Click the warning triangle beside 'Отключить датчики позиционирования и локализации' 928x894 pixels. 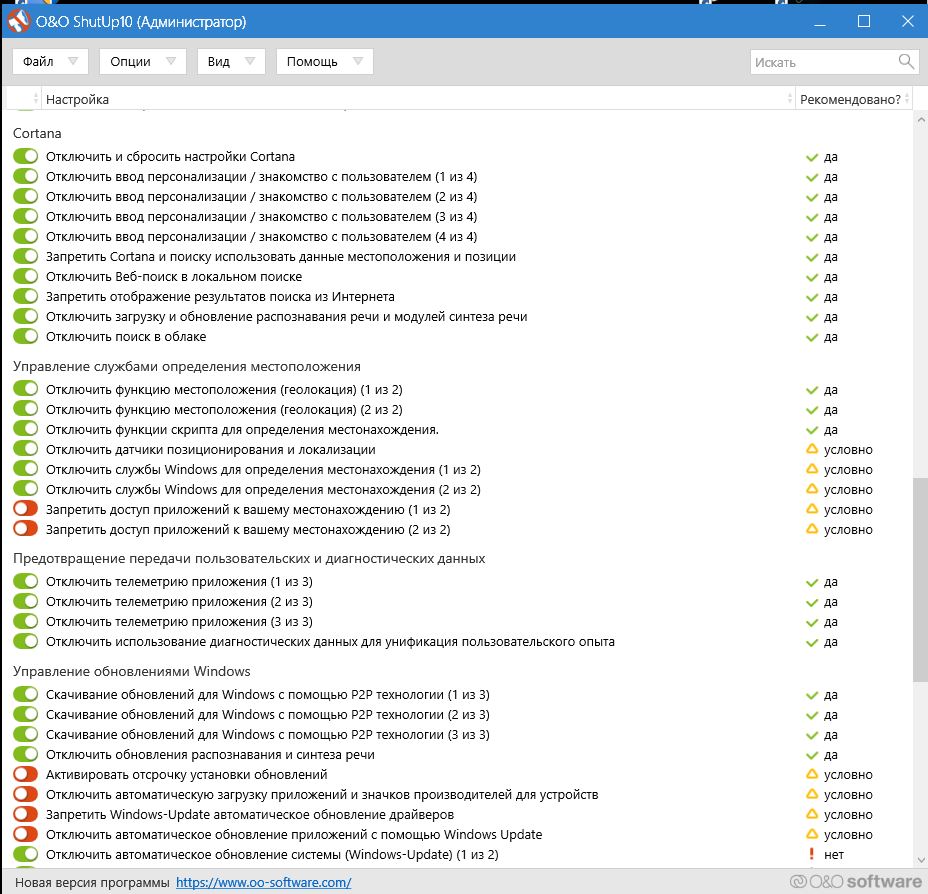[x=812, y=449]
